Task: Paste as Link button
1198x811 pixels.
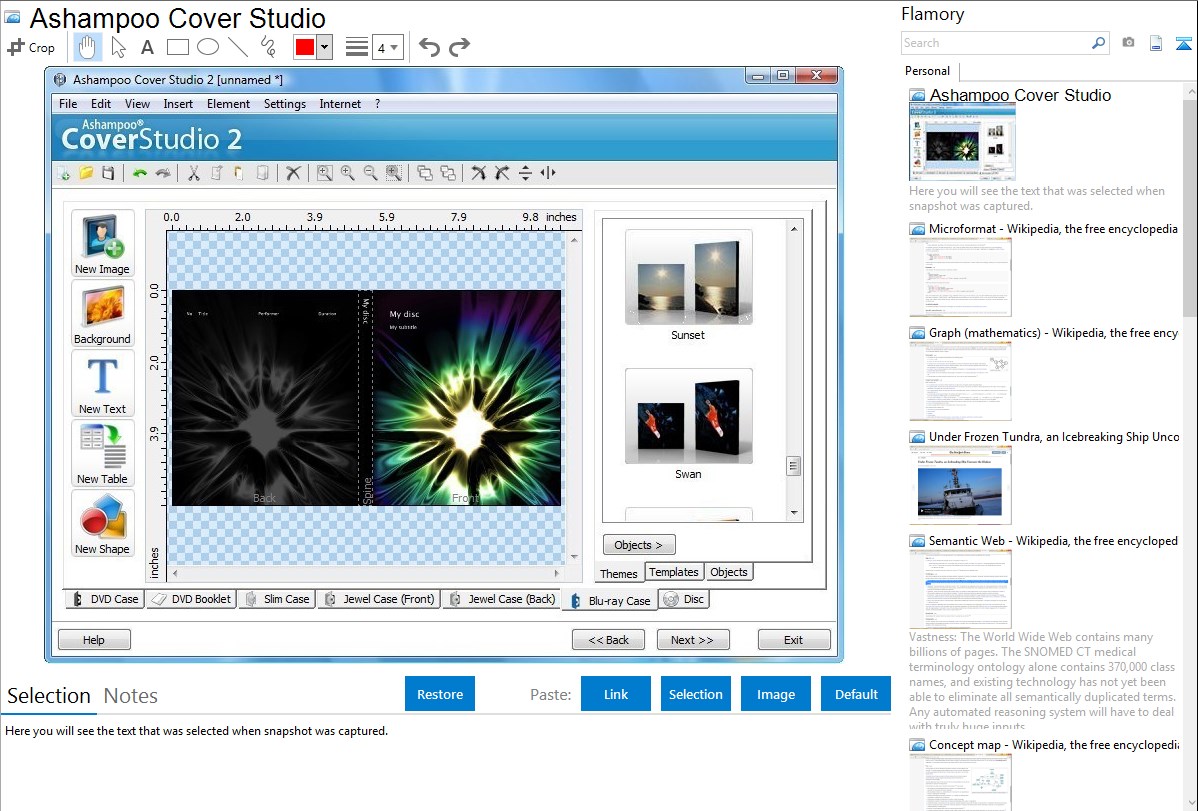Action: (x=616, y=694)
